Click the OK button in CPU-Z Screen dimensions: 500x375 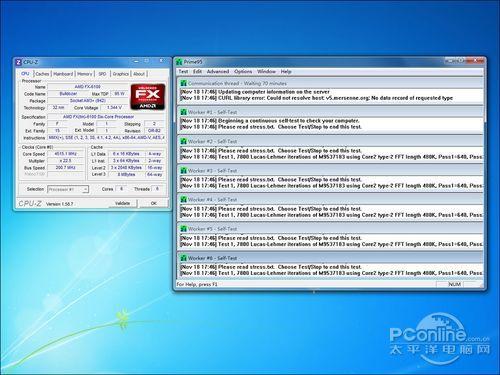tap(153, 203)
